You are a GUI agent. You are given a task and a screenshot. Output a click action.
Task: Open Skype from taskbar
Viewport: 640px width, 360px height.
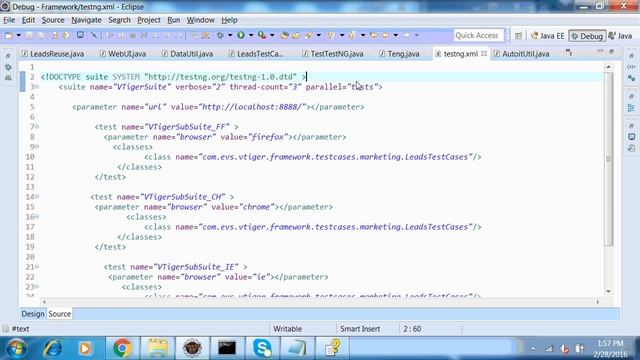pyautogui.click(x=262, y=348)
